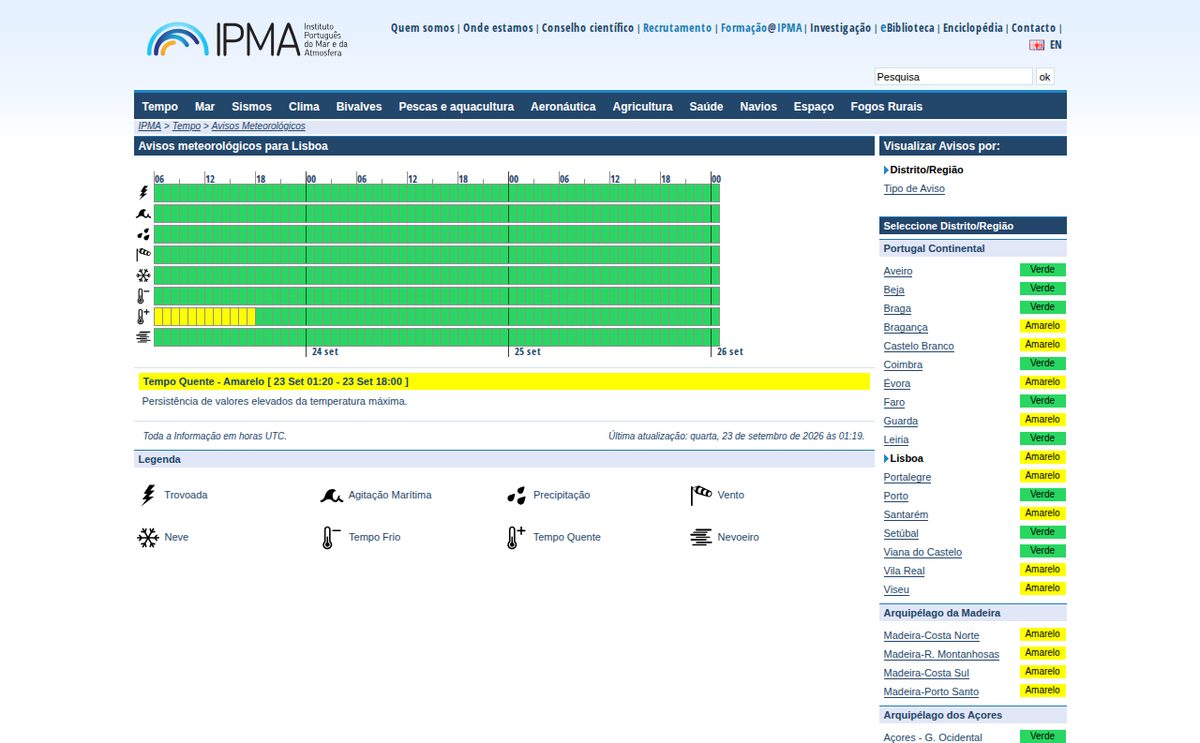Click the Trovoada lightning icon in chart rows
The width and height of the screenshot is (1200, 743).
pos(144,192)
